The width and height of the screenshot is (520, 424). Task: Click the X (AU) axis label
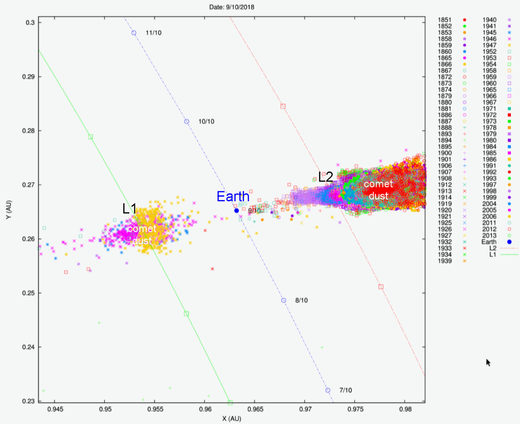pyautogui.click(x=232, y=419)
